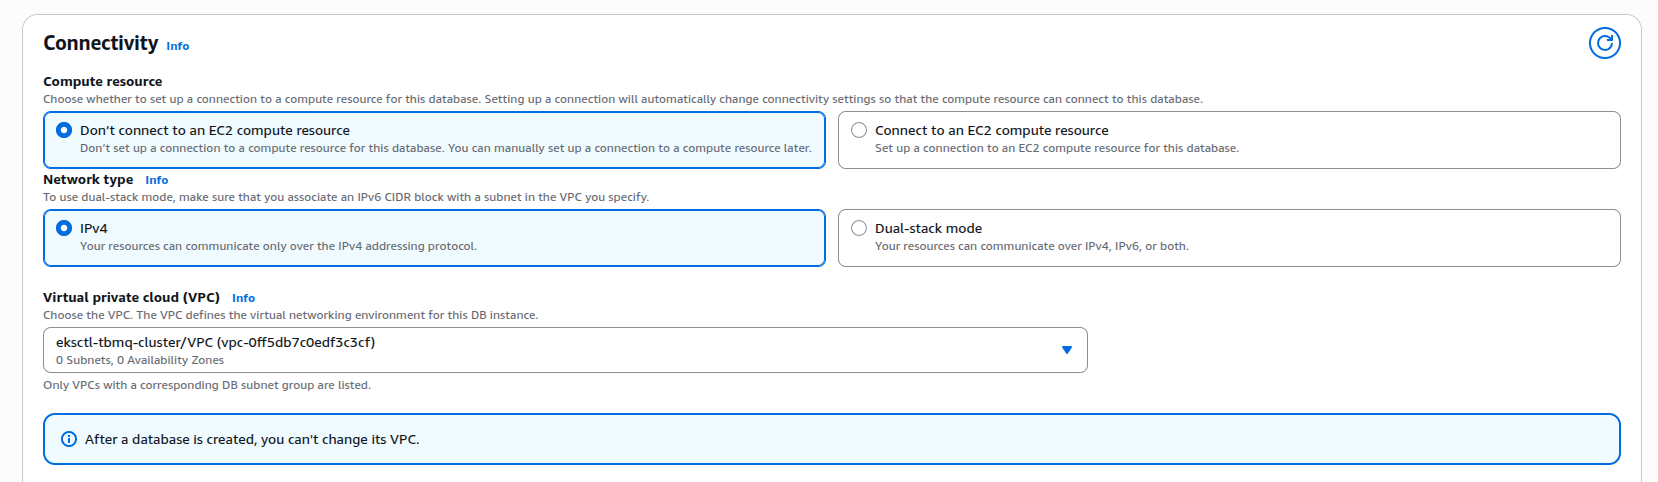Click the refresh icon in Connectivity panel

1604,43
